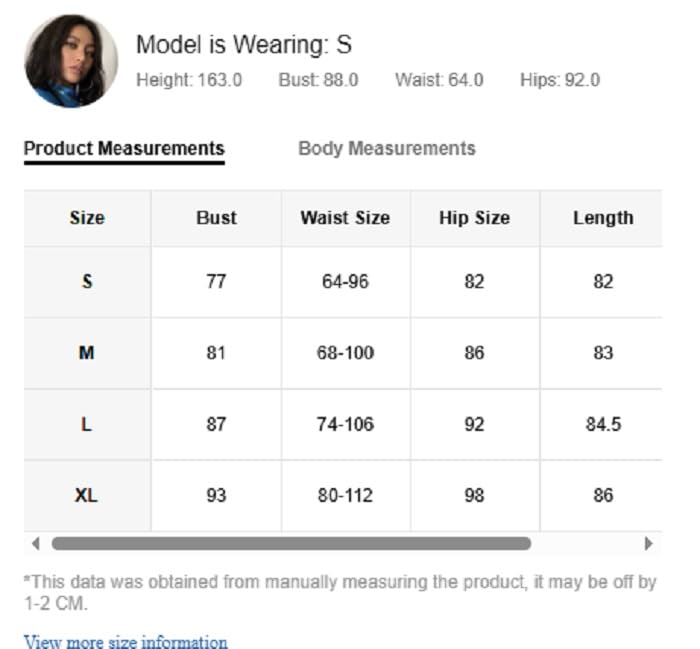Select the XL size row label
The image size is (700, 649).
tap(87, 495)
